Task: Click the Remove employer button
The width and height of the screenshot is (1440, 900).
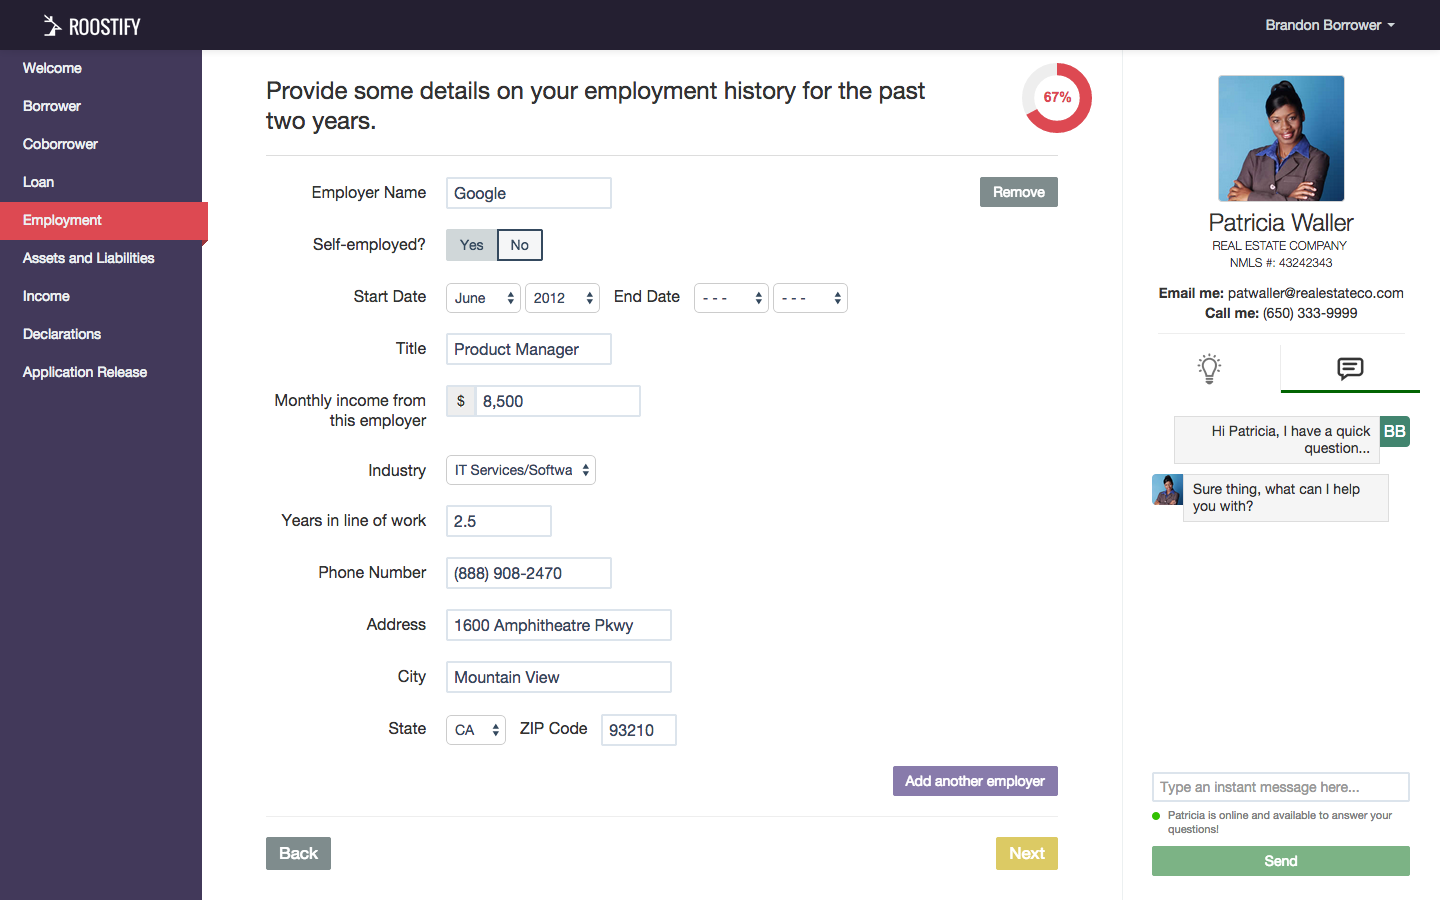Action: click(x=1018, y=191)
